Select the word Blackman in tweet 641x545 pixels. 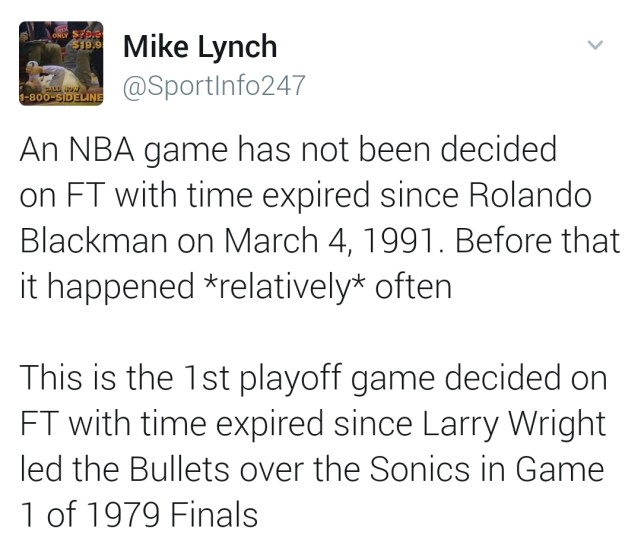point(94,240)
